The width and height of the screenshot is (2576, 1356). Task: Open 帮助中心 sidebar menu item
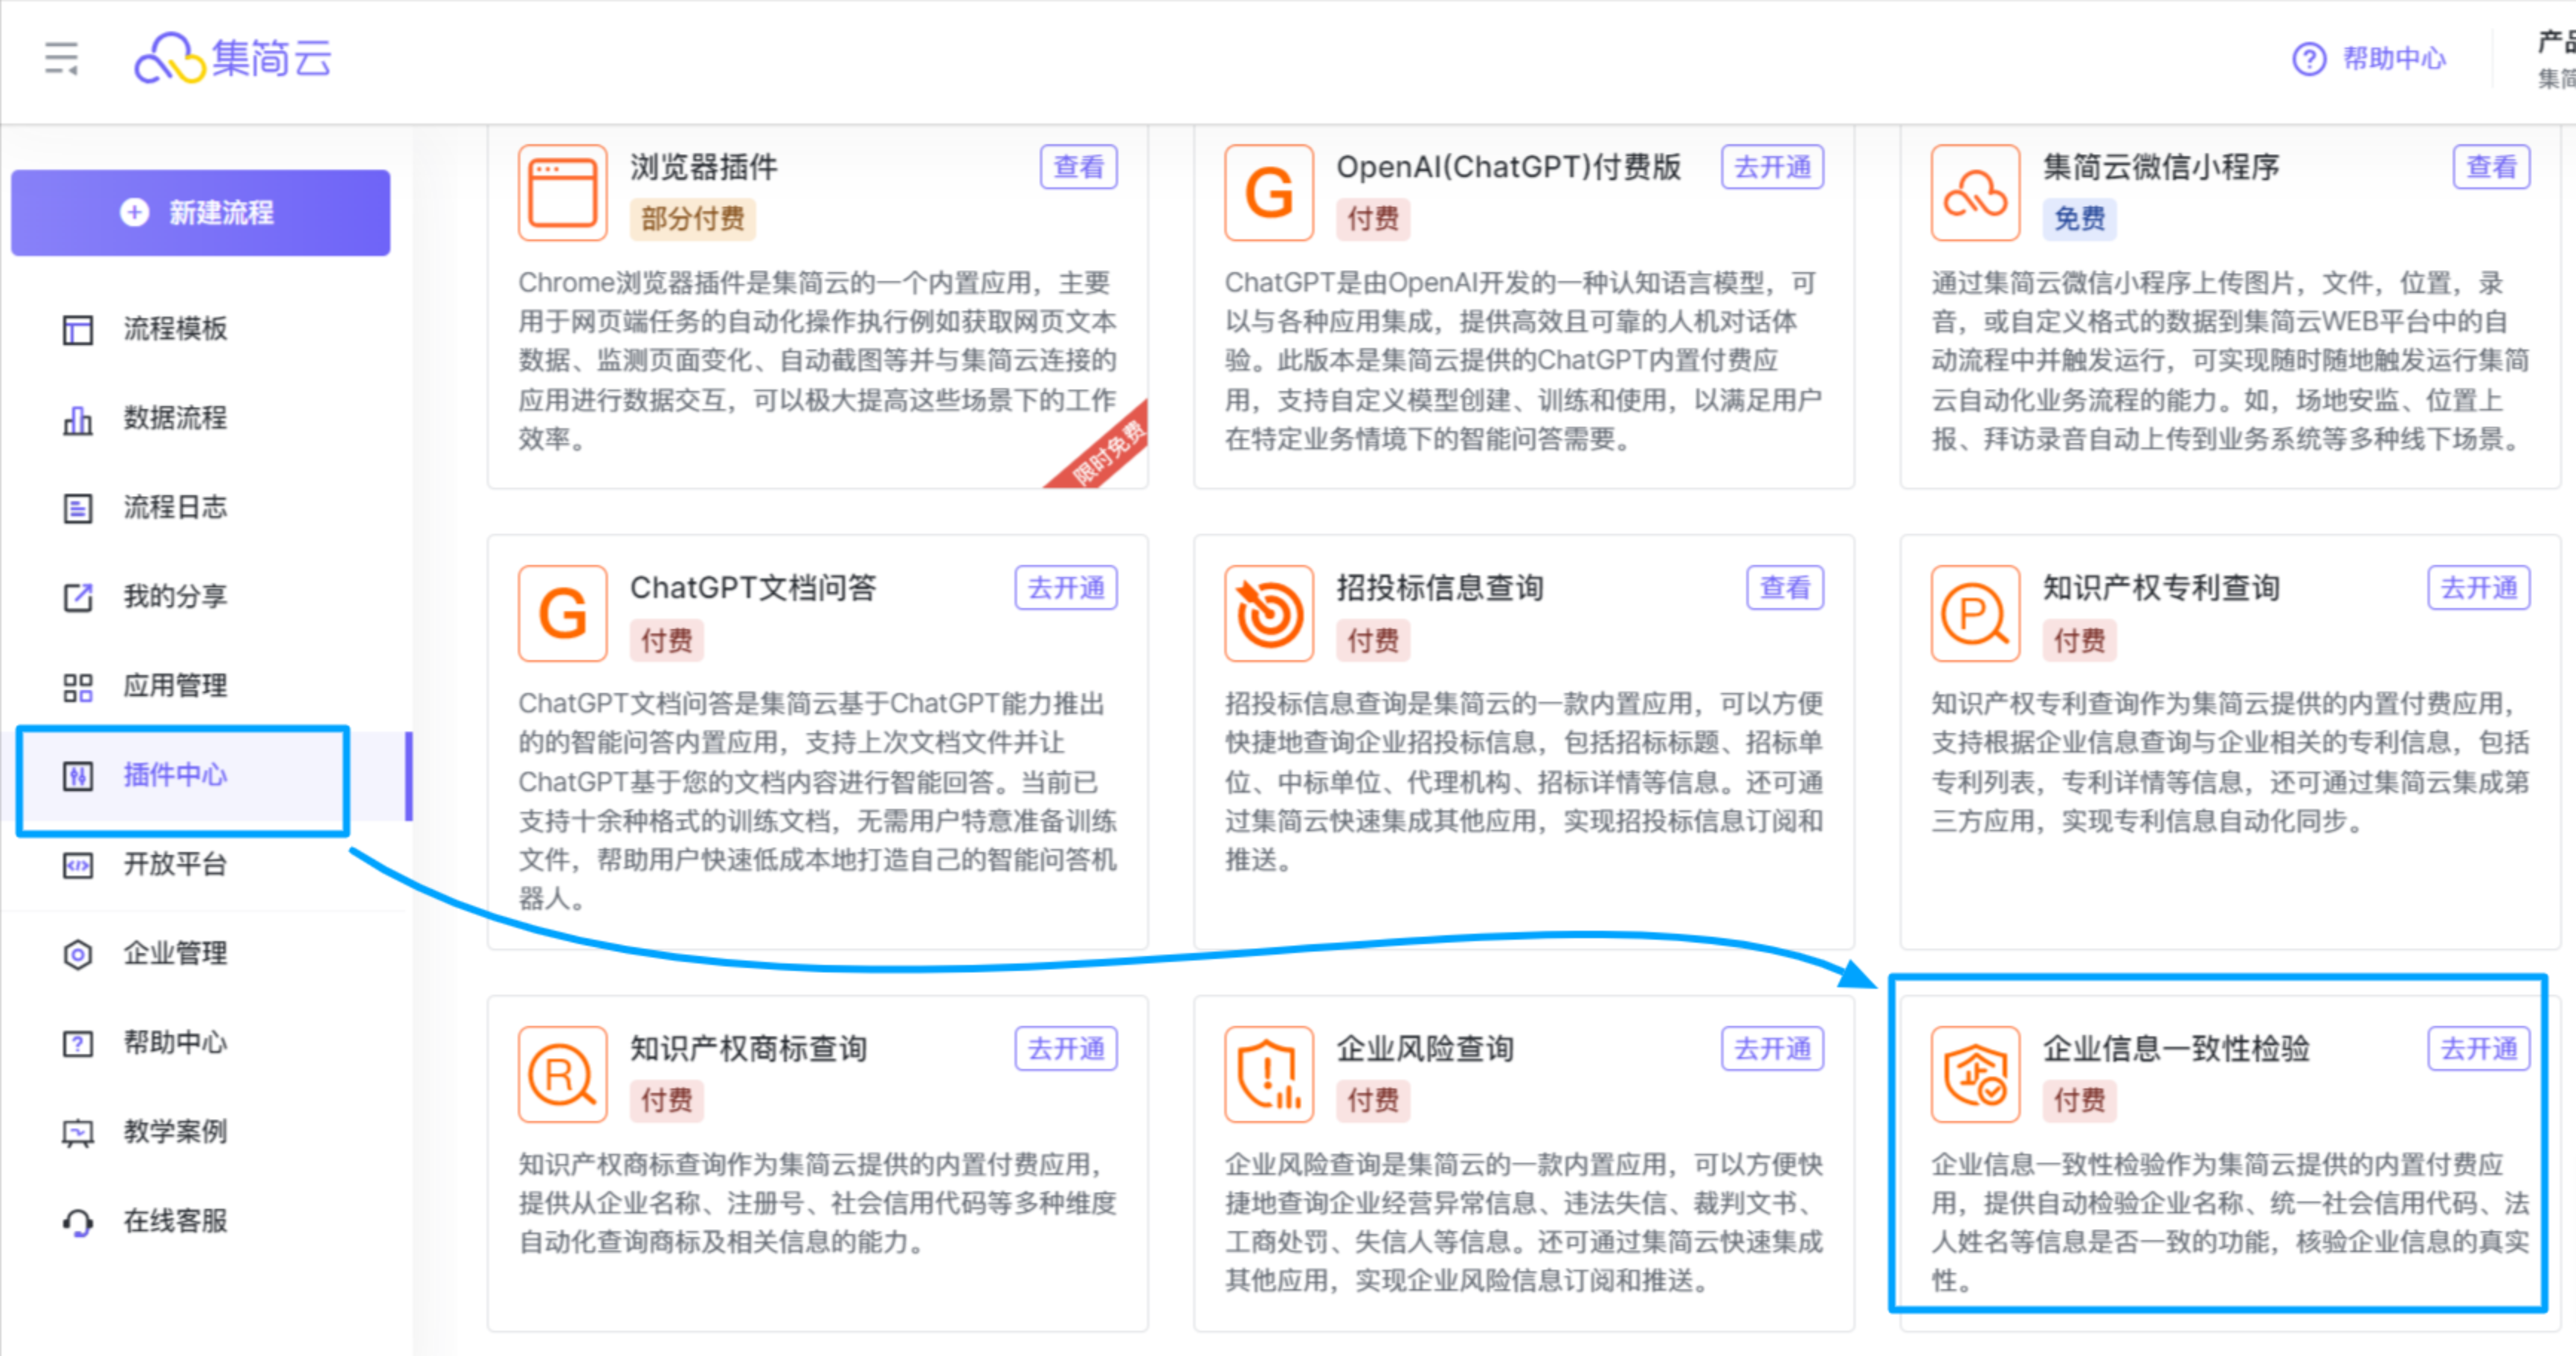pos(176,1042)
